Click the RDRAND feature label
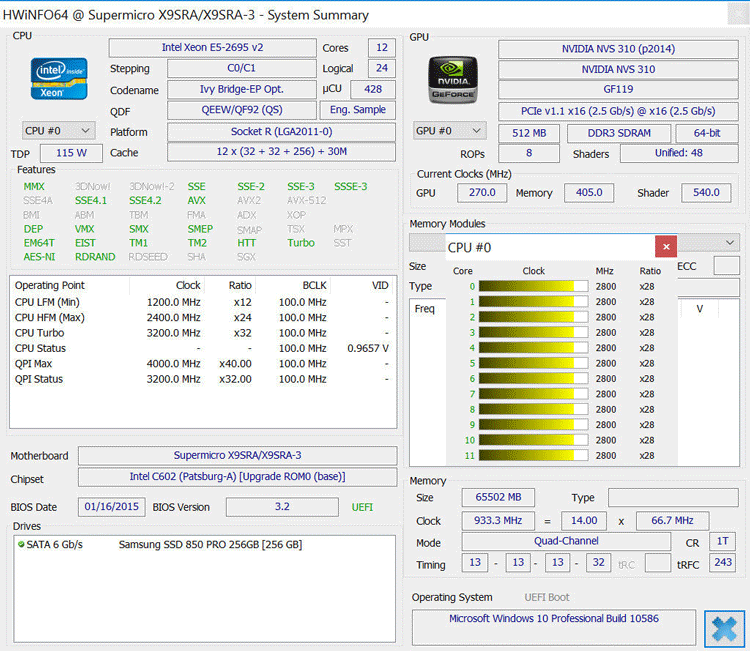 point(95,257)
